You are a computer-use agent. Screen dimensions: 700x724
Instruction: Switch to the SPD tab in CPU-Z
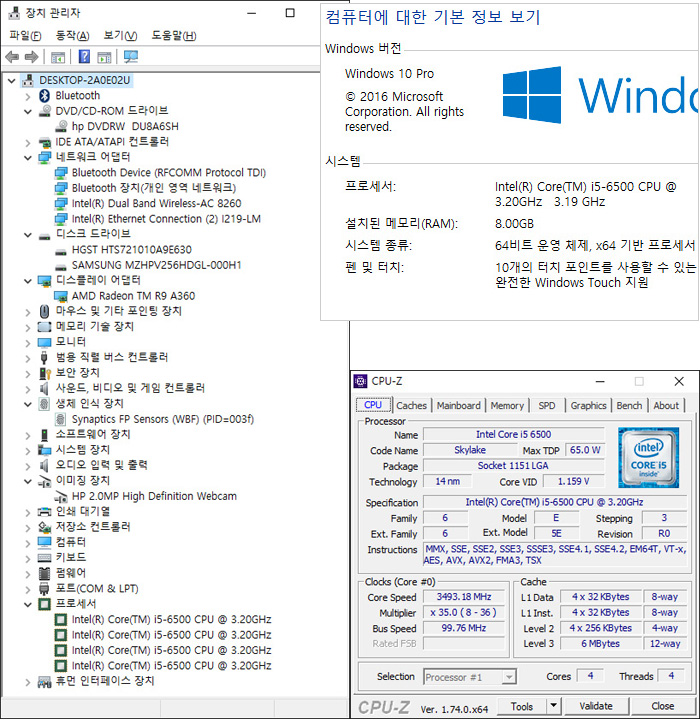tap(547, 405)
